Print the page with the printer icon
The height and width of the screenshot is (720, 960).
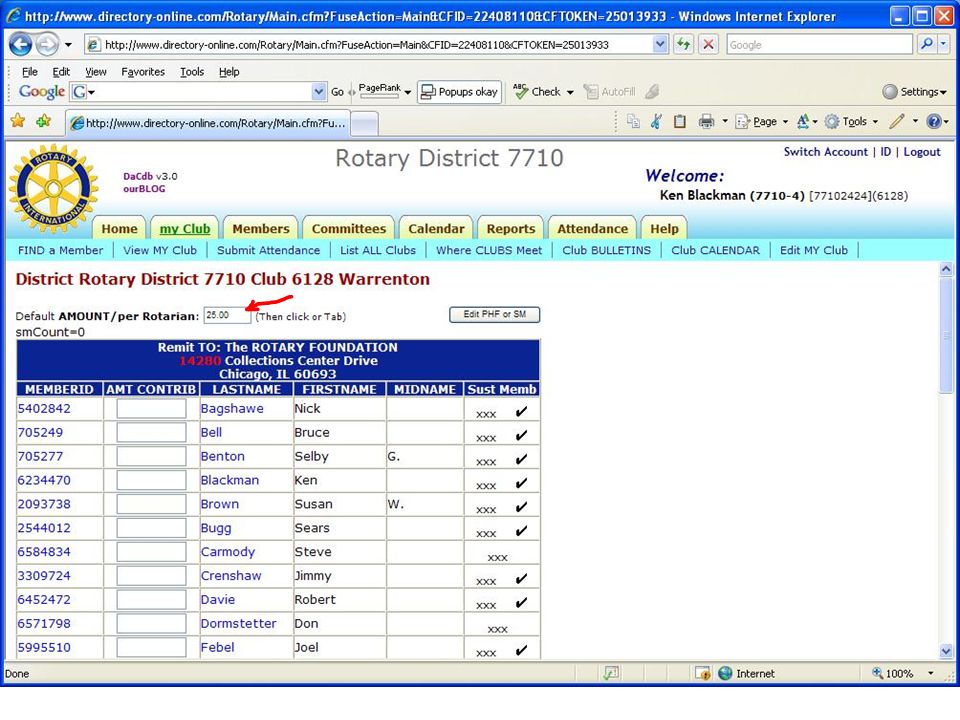click(x=707, y=121)
